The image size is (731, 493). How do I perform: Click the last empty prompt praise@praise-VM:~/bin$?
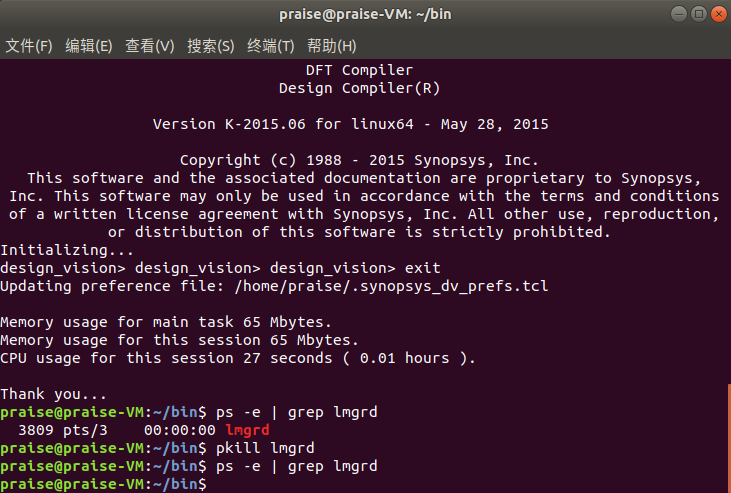click(103, 484)
